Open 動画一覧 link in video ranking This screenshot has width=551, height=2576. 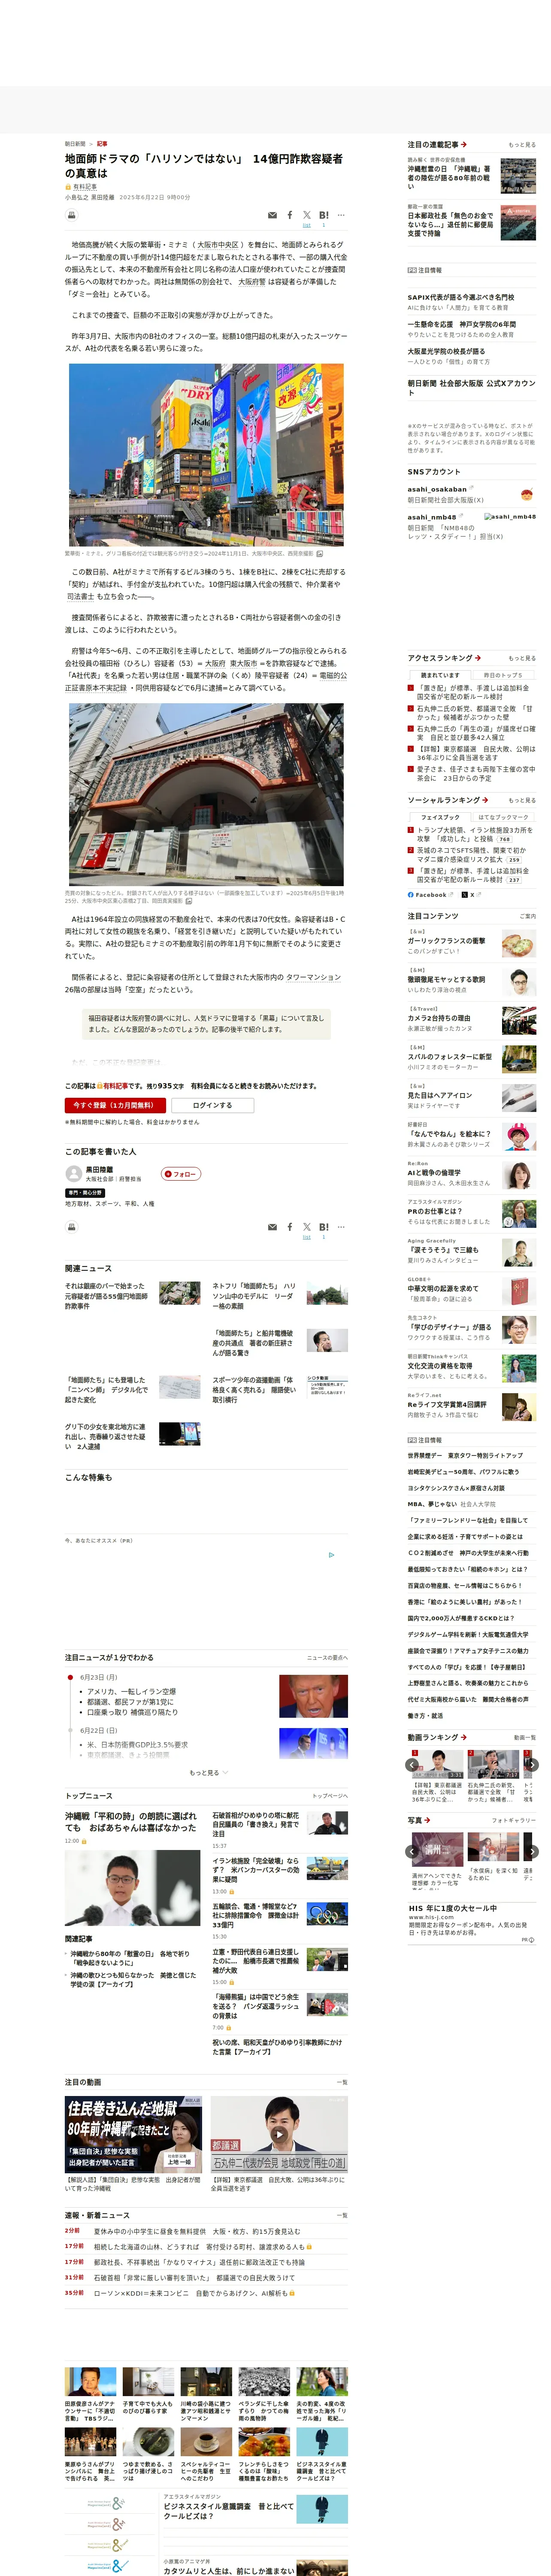[525, 1738]
